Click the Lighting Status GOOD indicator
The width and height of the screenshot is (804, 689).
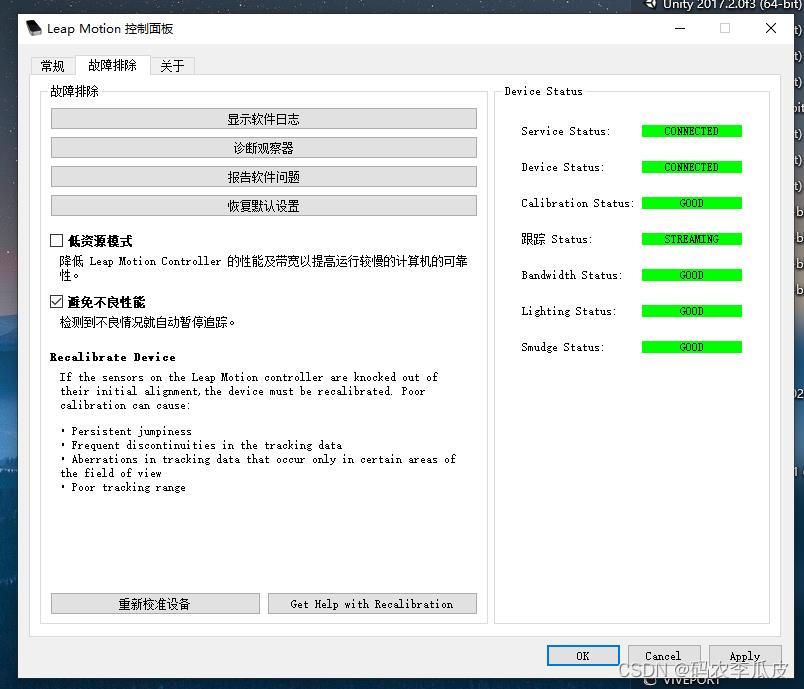[691, 311]
